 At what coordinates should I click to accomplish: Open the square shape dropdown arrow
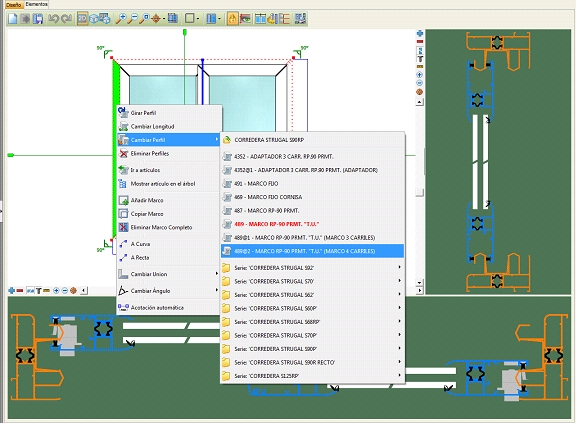[x=198, y=18]
